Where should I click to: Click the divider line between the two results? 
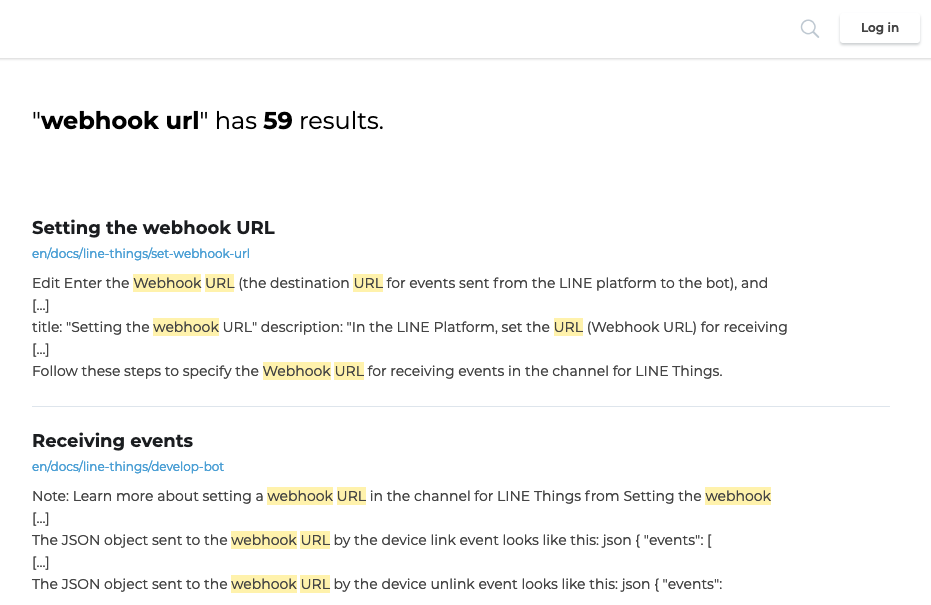click(x=461, y=406)
